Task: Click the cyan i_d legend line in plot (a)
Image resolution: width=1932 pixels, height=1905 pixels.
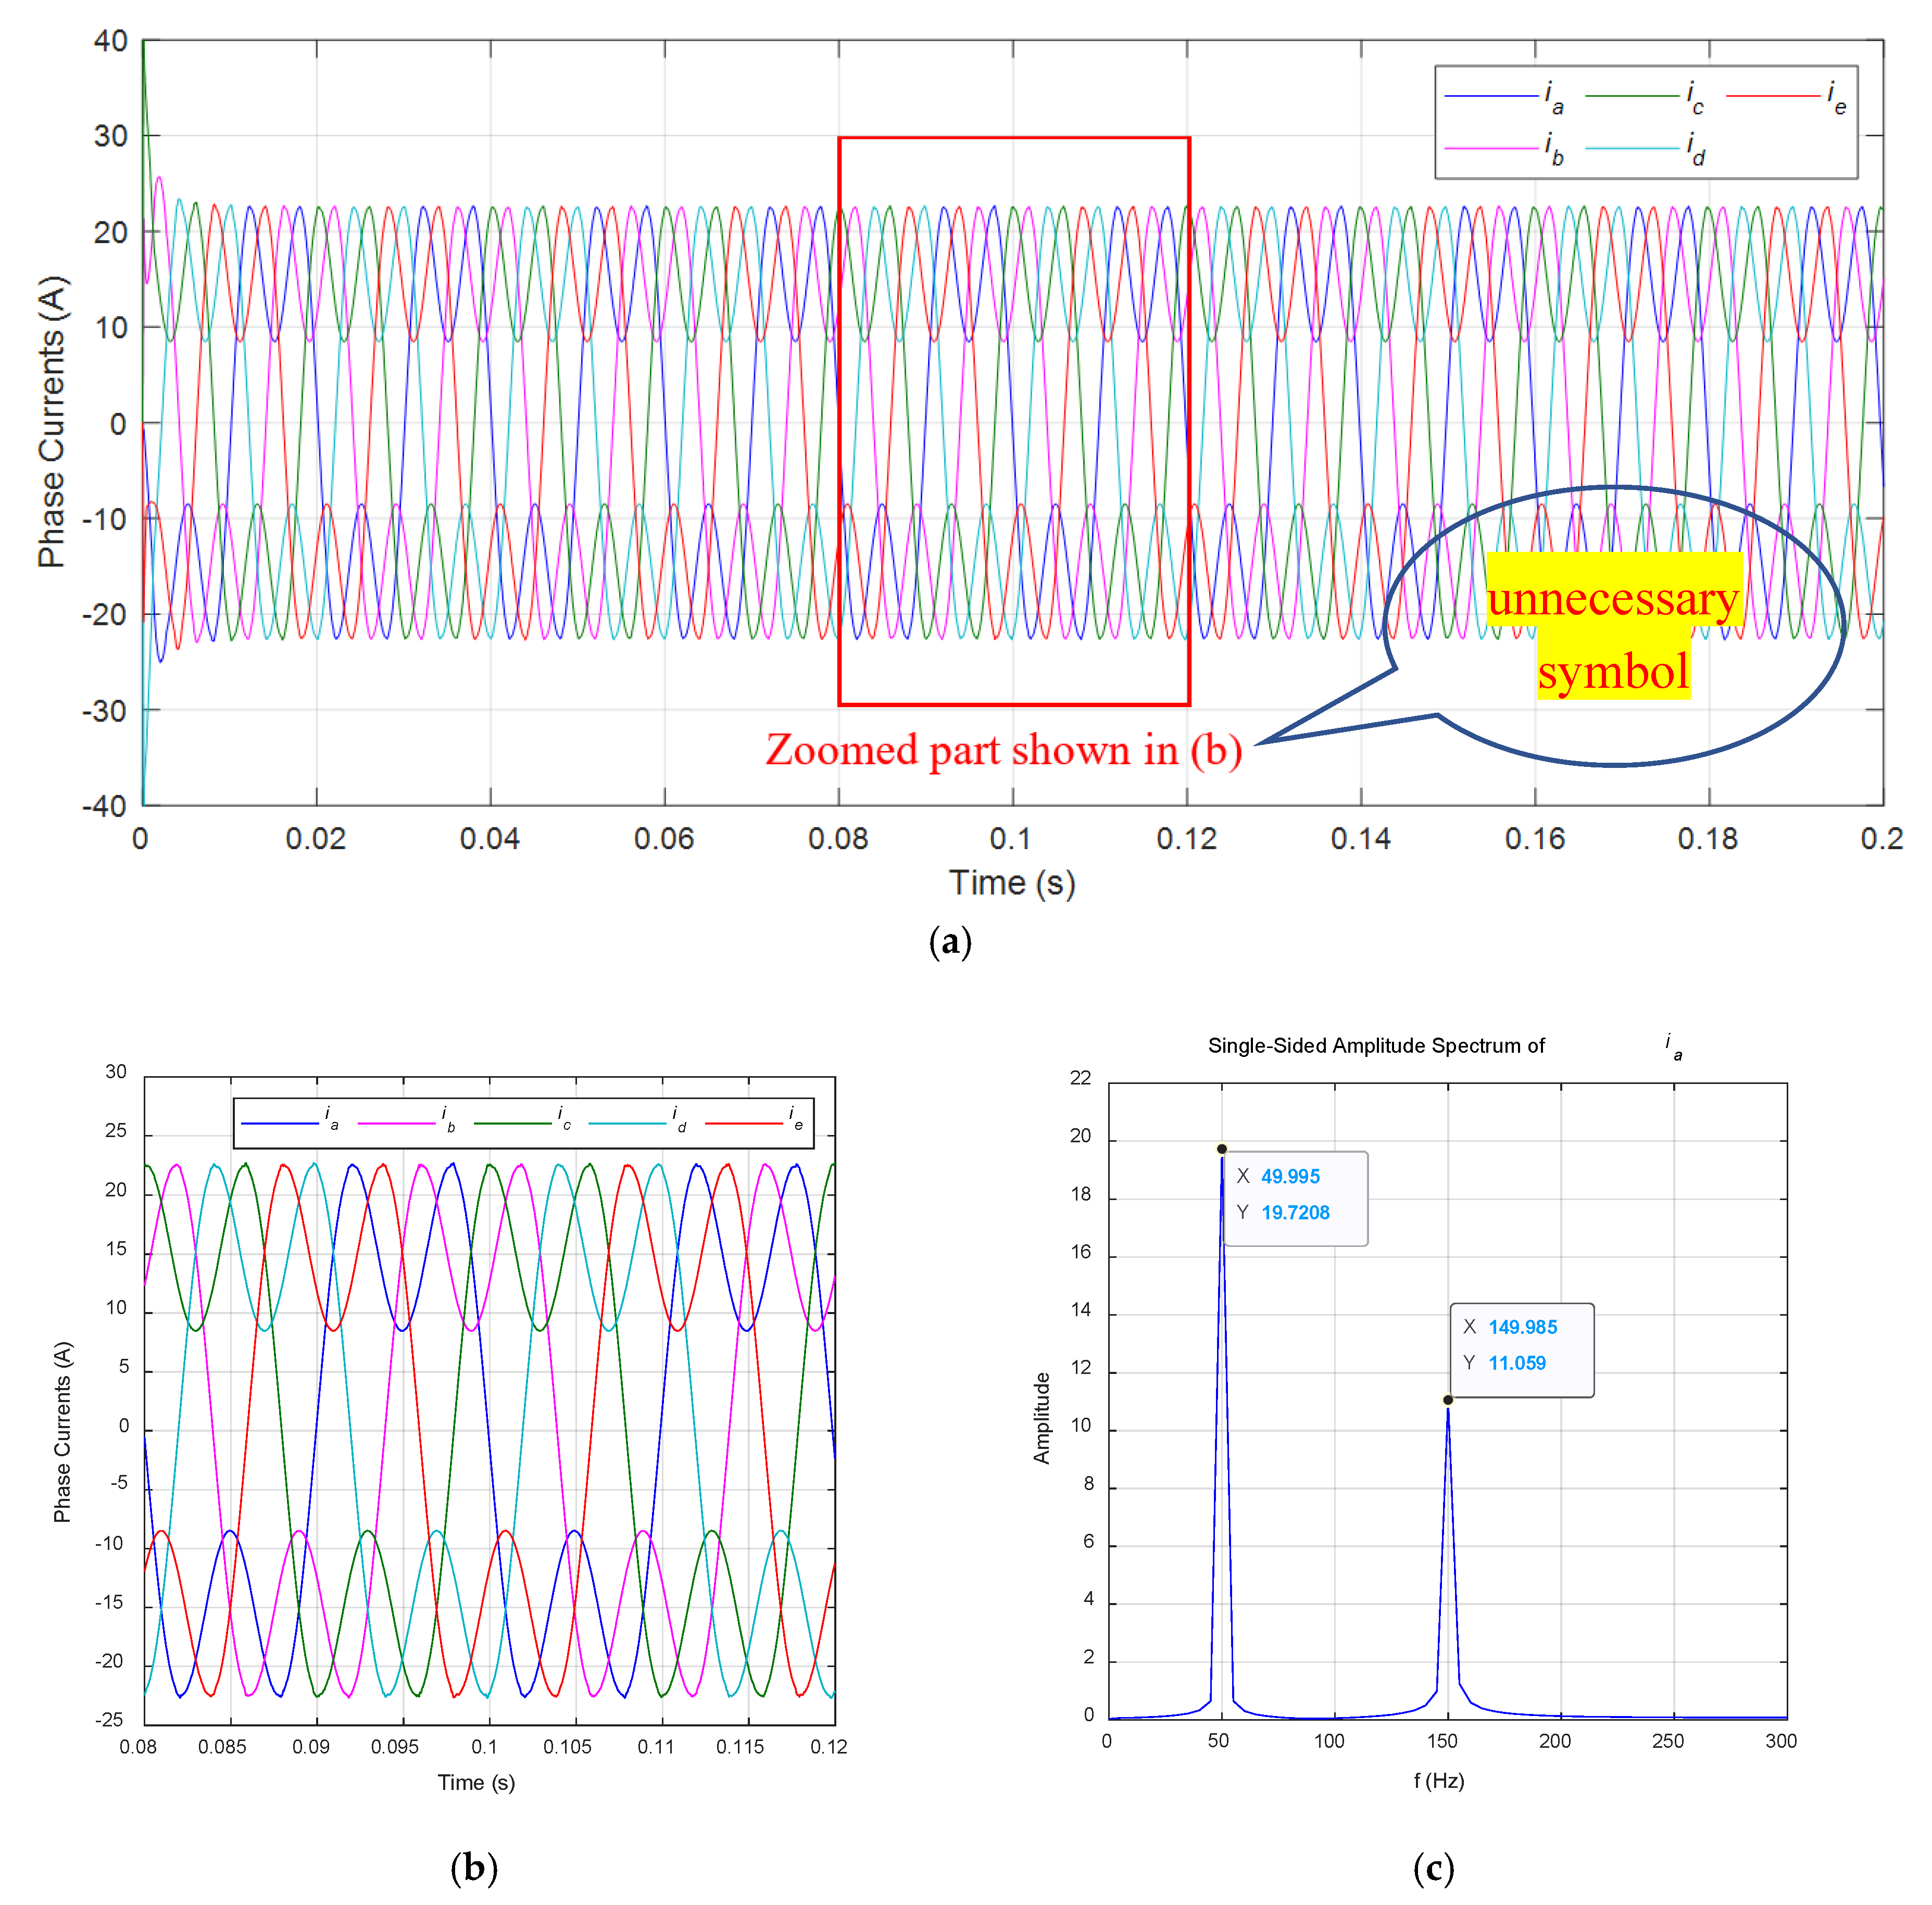Action: 1632,148
